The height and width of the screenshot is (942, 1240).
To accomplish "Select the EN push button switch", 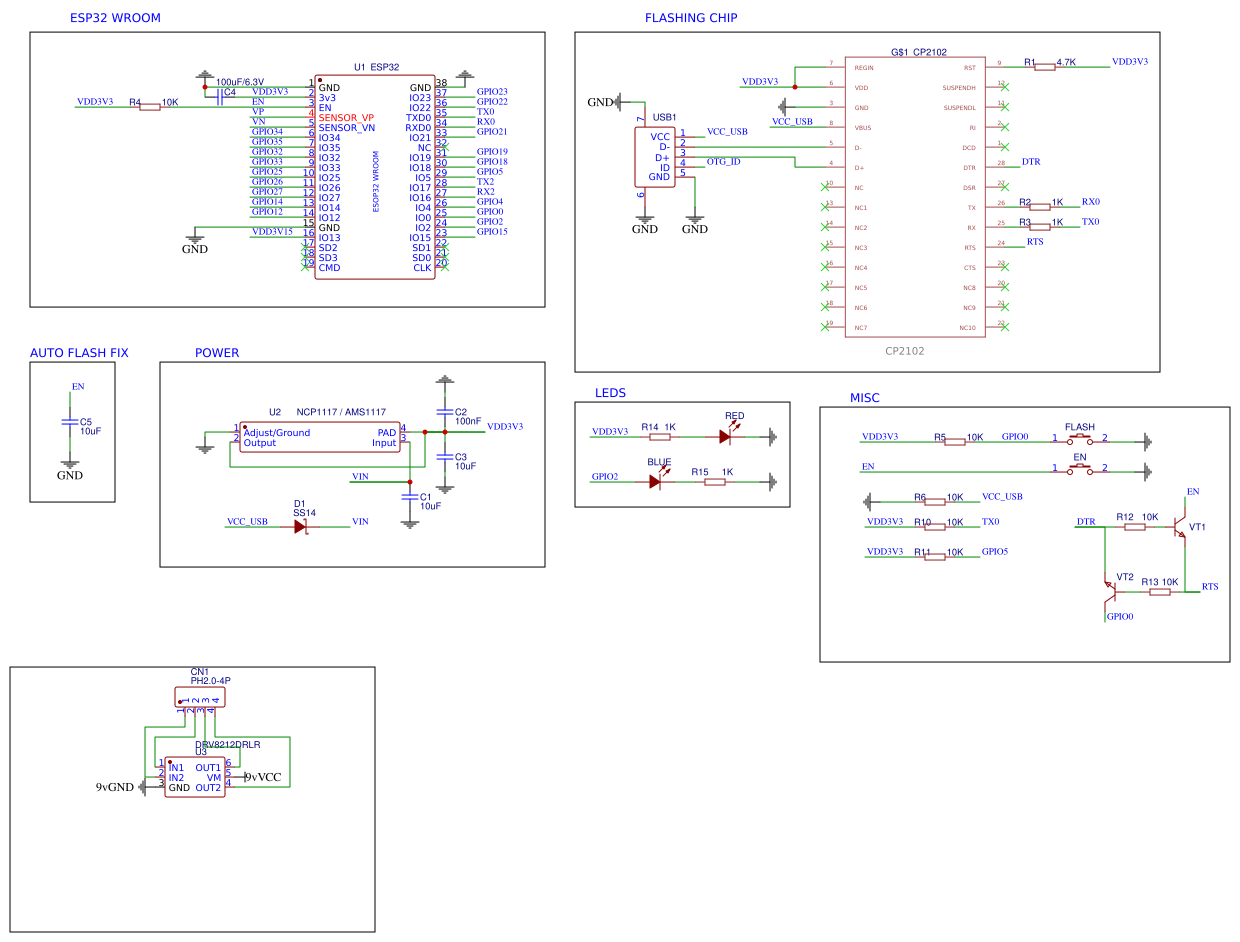I will coord(1080,468).
